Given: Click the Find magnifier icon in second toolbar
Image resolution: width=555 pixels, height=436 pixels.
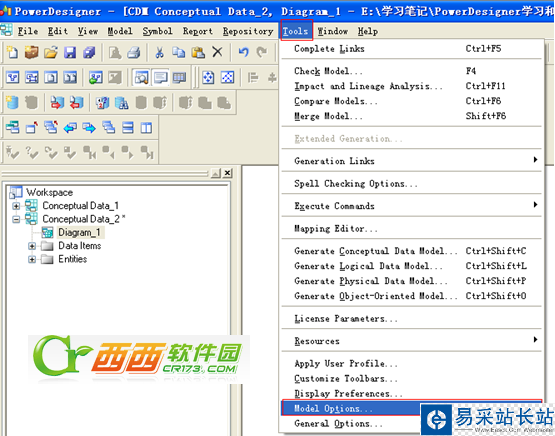Looking at the screenshot, I should [142, 78].
